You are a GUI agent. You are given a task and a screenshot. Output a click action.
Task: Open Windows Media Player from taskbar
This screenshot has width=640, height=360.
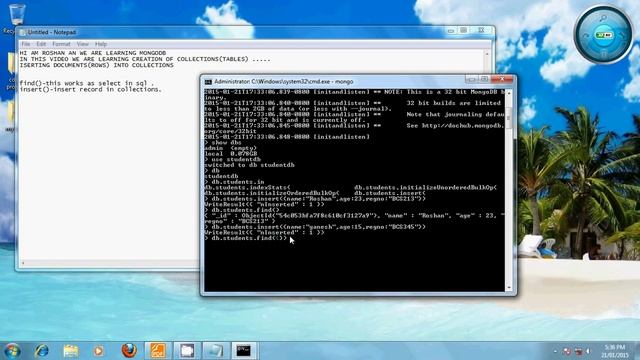98,351
